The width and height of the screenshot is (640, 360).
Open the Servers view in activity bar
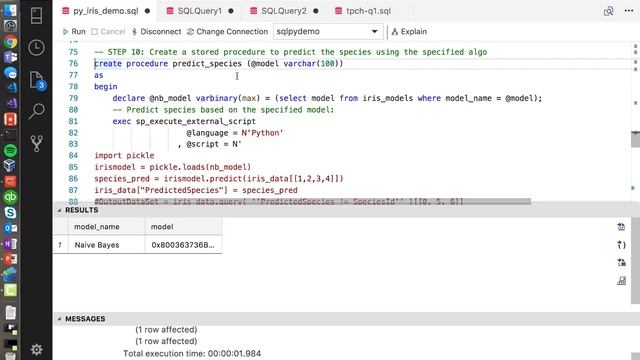[x=36, y=16]
